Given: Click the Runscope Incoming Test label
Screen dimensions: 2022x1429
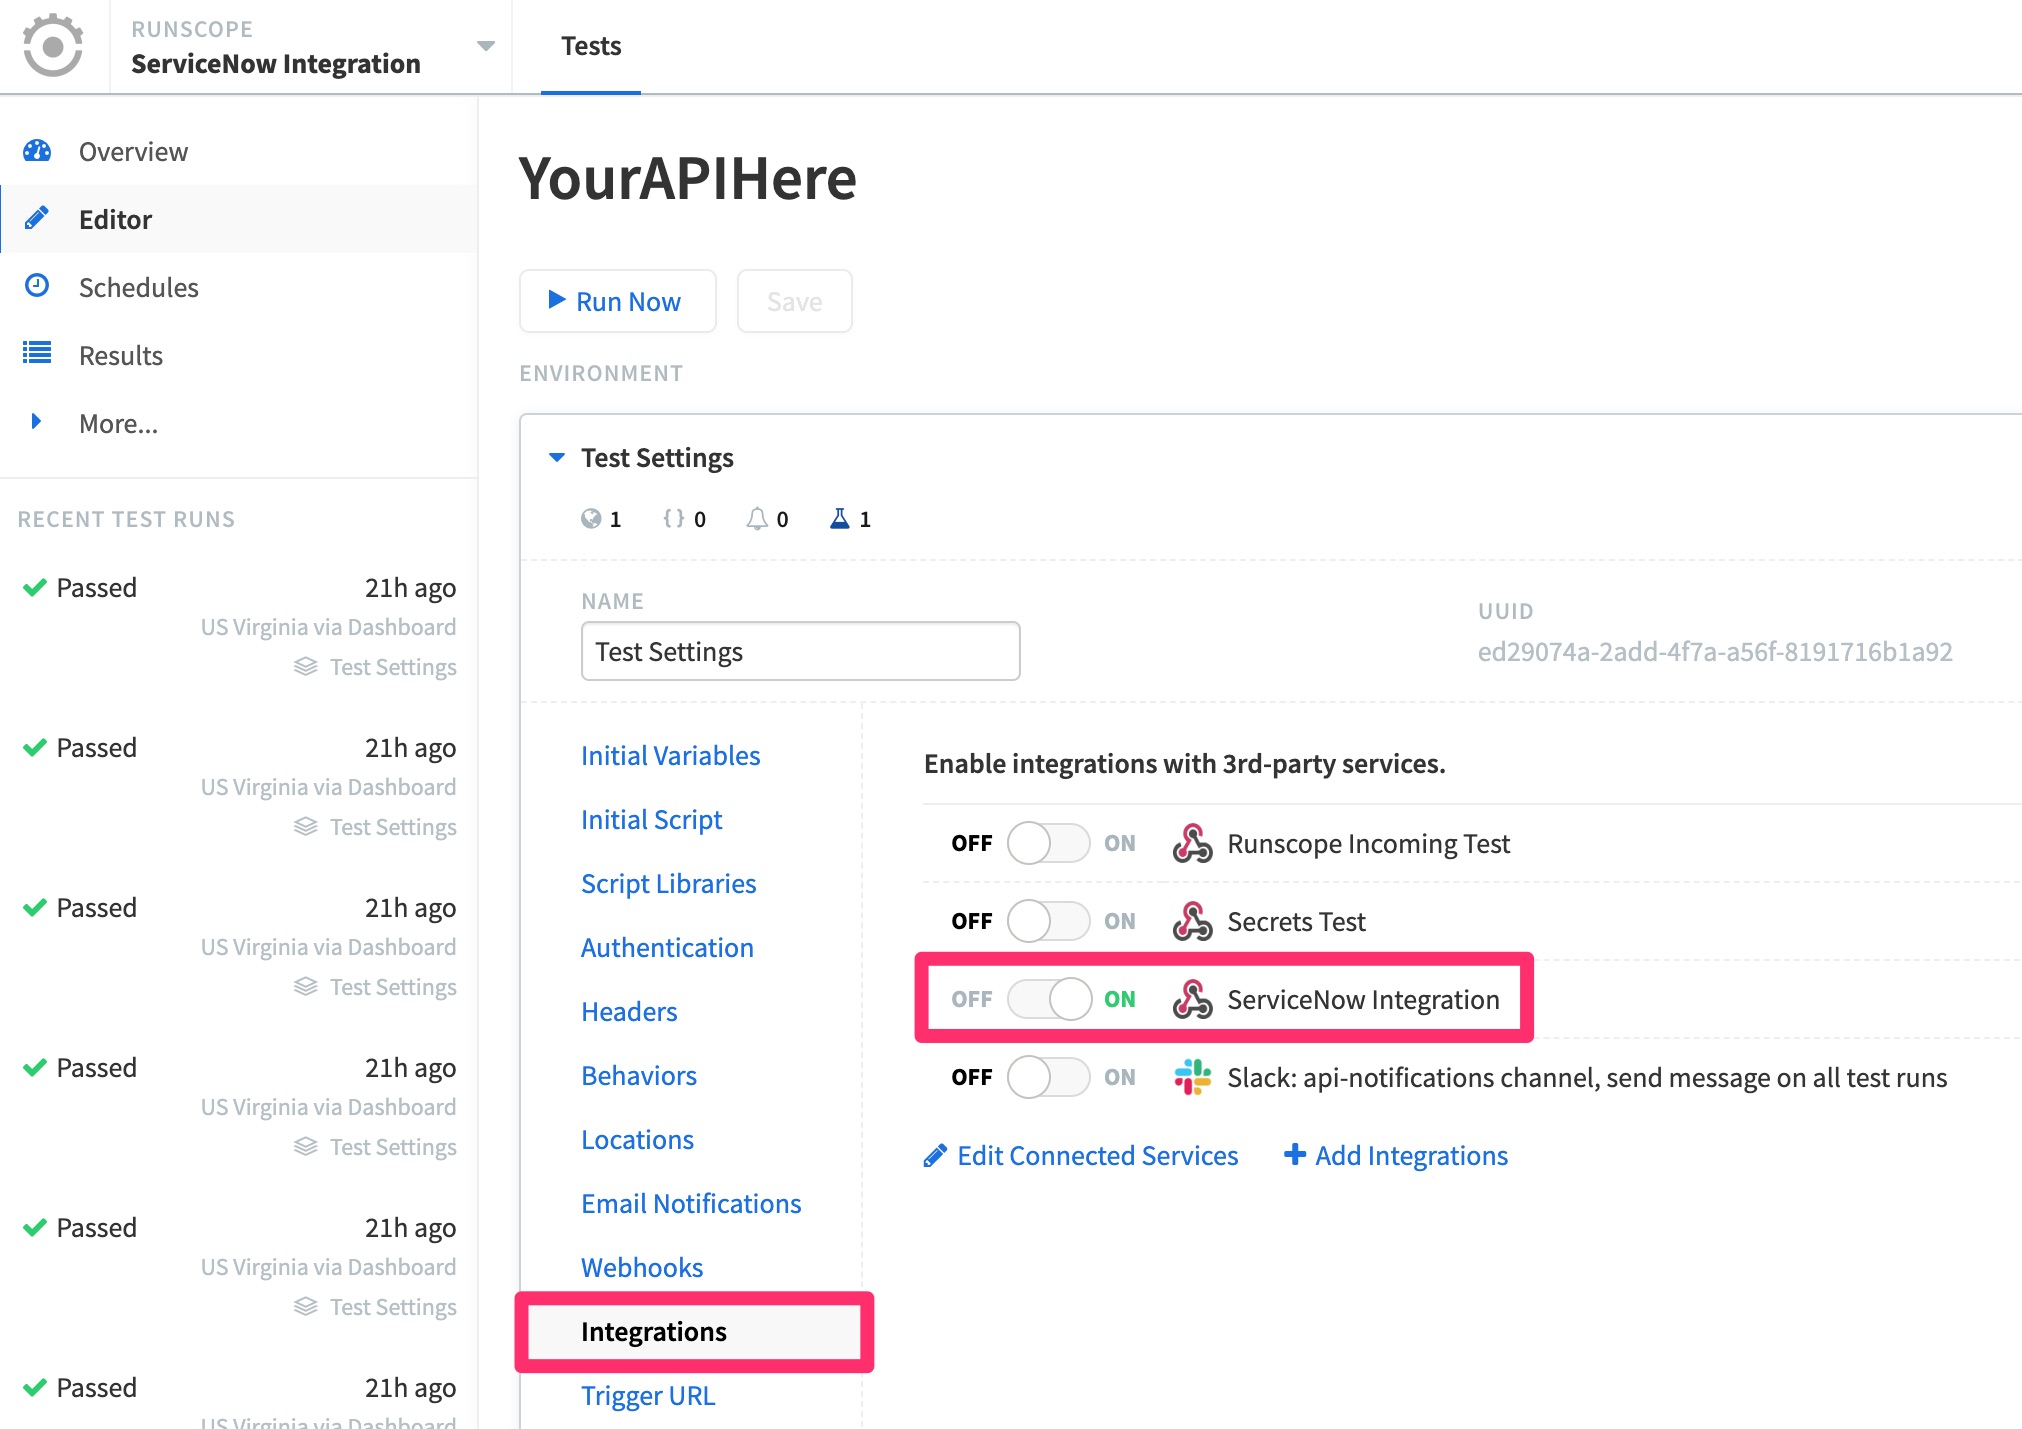Looking at the screenshot, I should [x=1368, y=843].
